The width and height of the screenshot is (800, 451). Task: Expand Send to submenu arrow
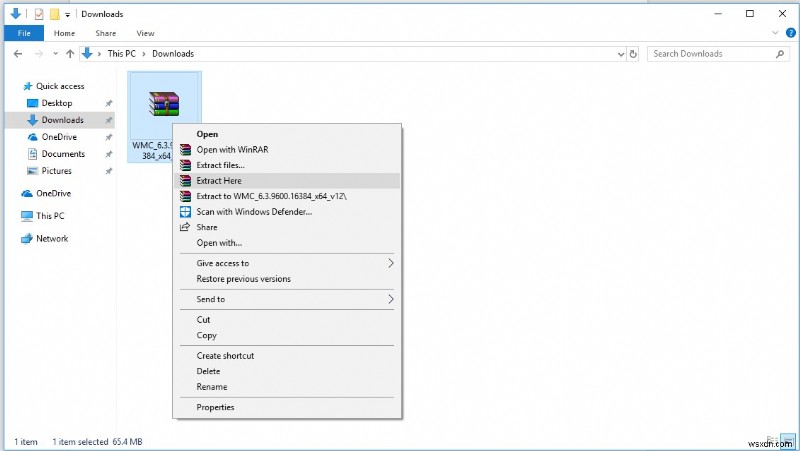click(x=391, y=299)
